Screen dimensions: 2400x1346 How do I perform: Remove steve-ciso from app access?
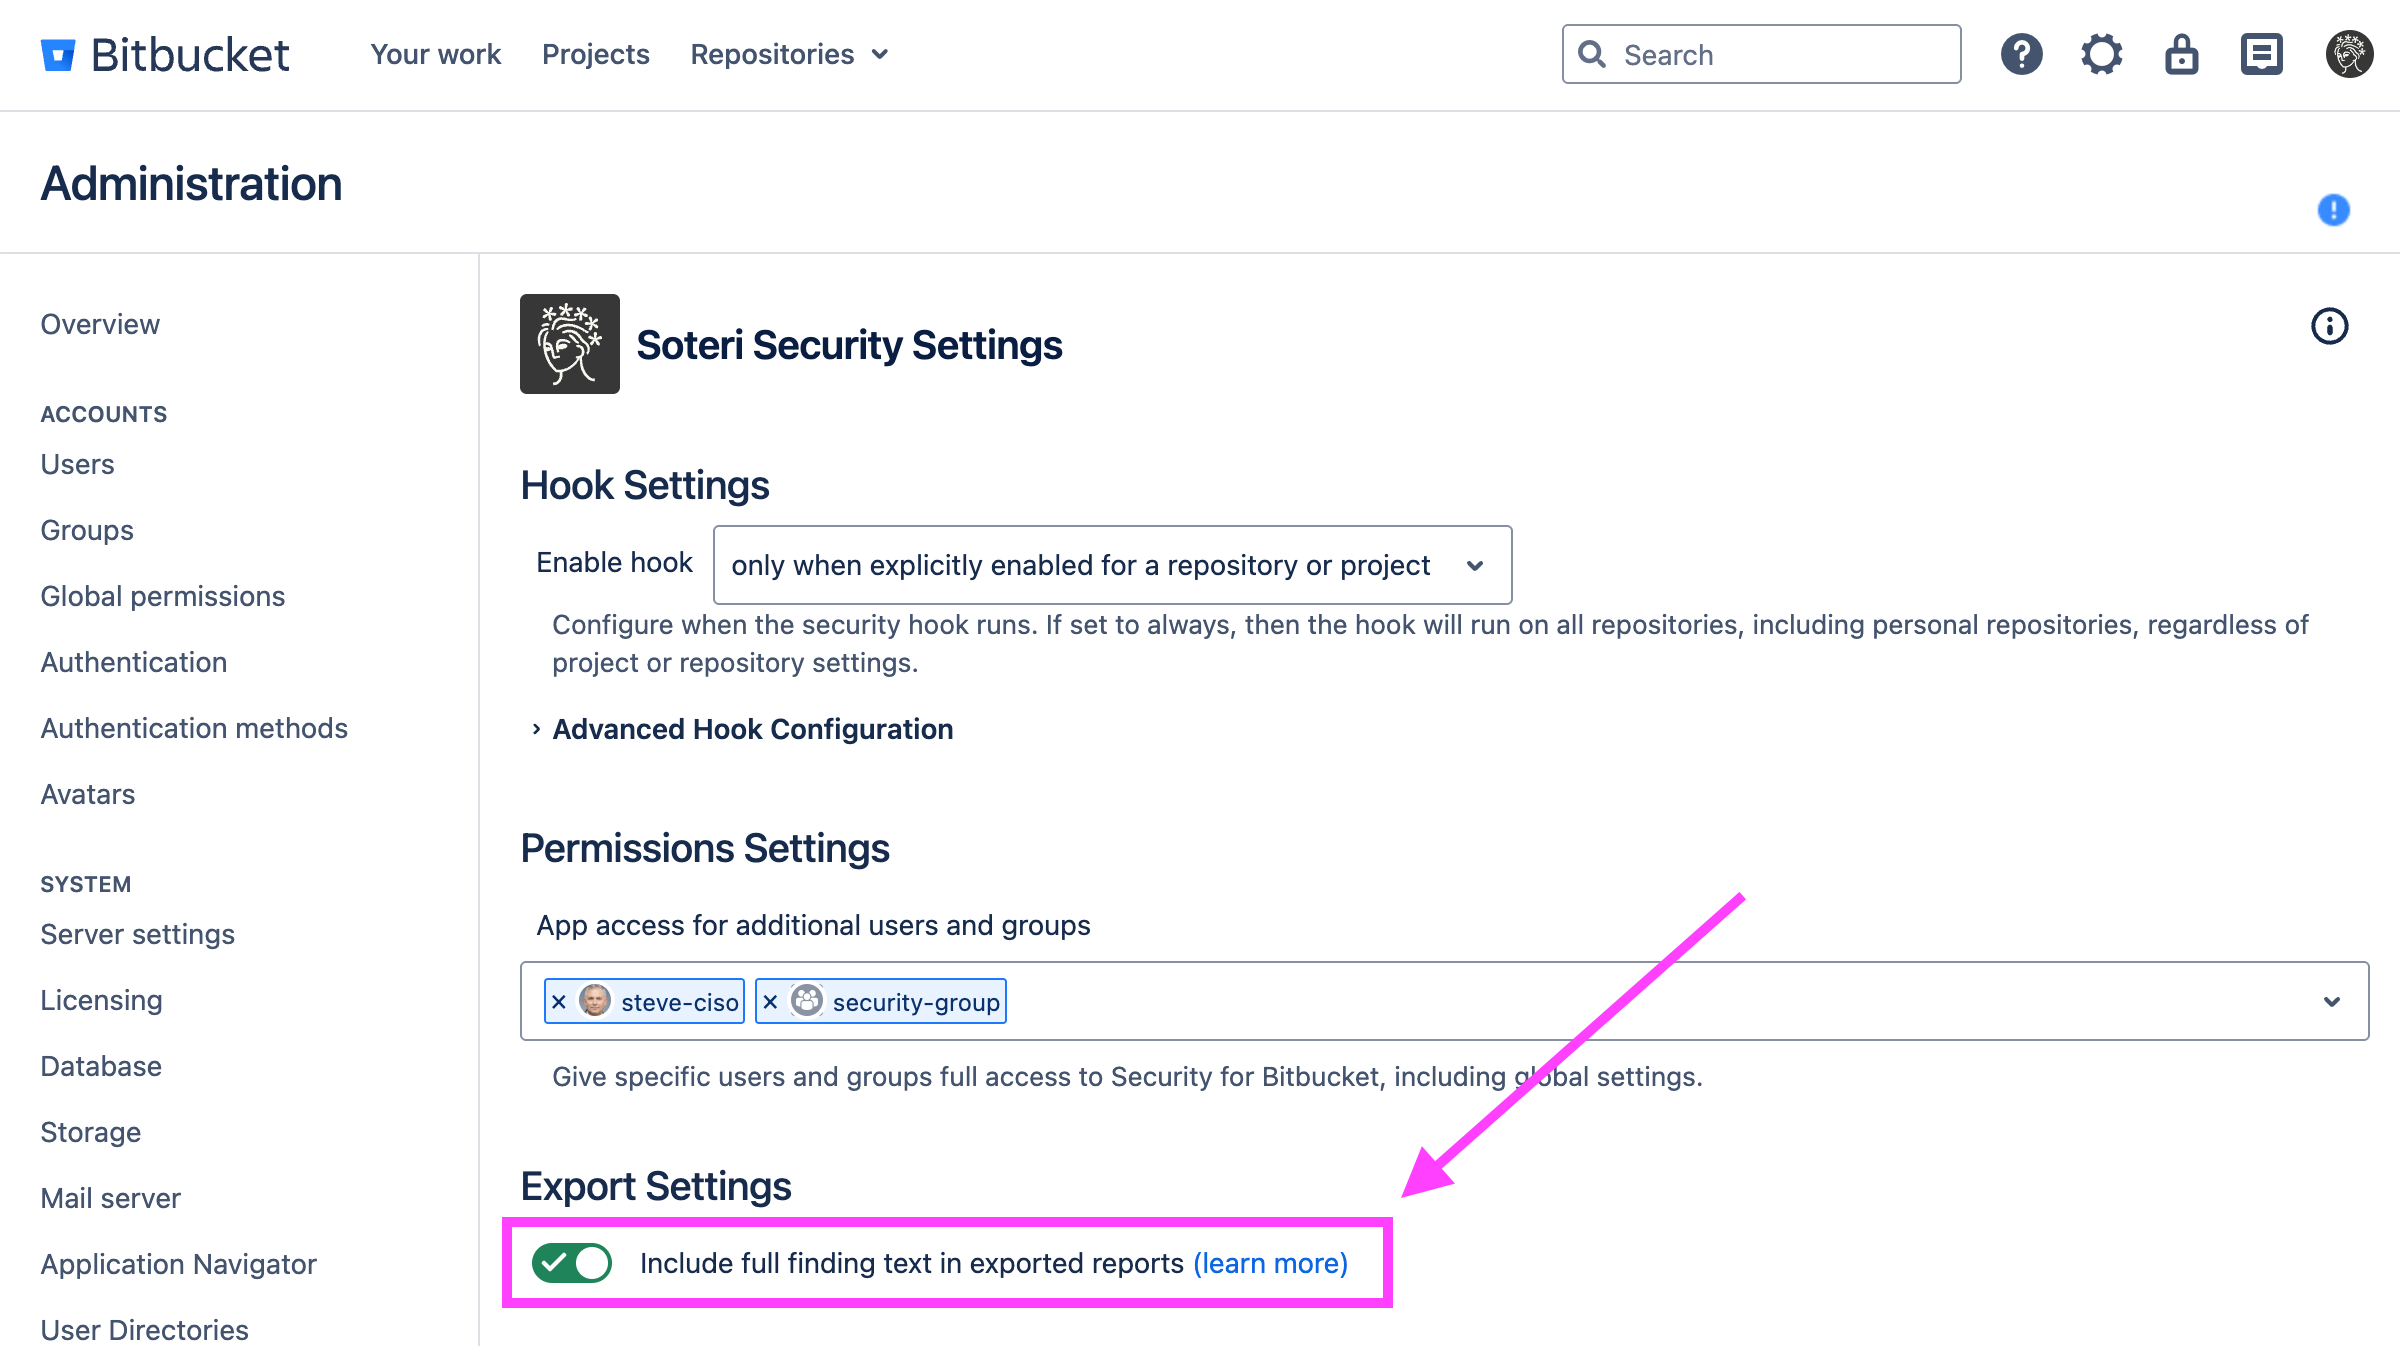pos(559,1002)
